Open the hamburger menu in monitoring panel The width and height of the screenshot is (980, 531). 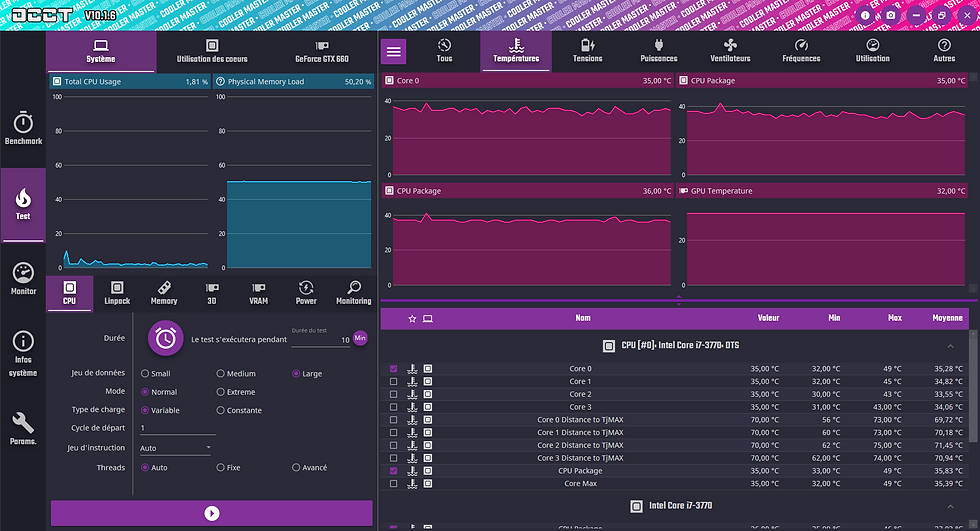(394, 51)
